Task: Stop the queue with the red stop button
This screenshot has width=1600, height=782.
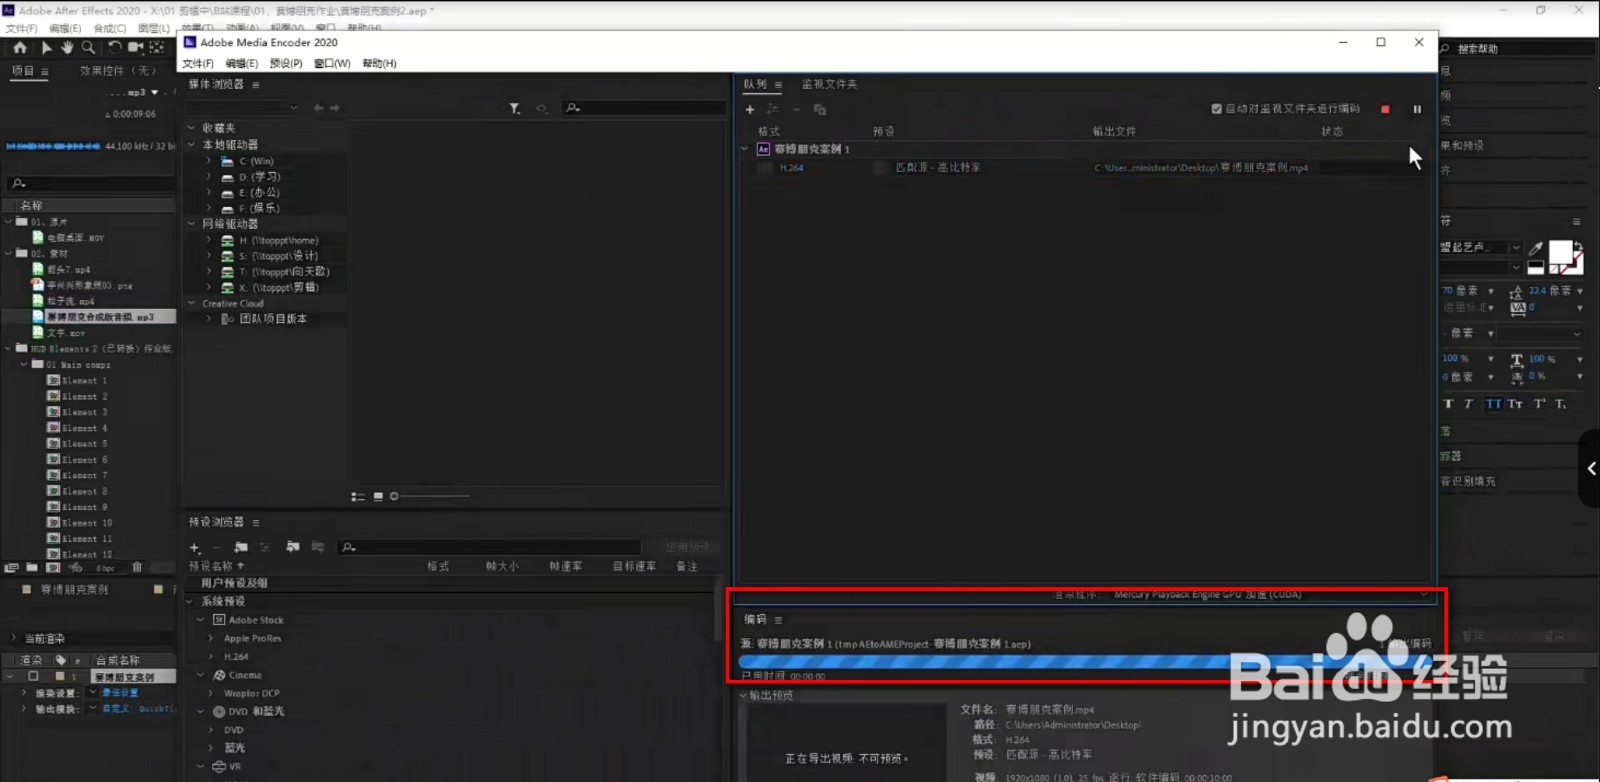Action: pos(1385,109)
